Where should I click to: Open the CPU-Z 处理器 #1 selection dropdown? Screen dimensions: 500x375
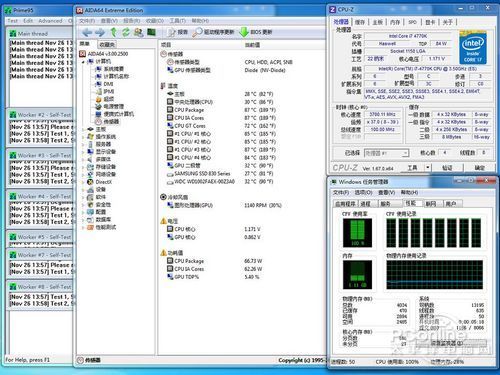386,153
